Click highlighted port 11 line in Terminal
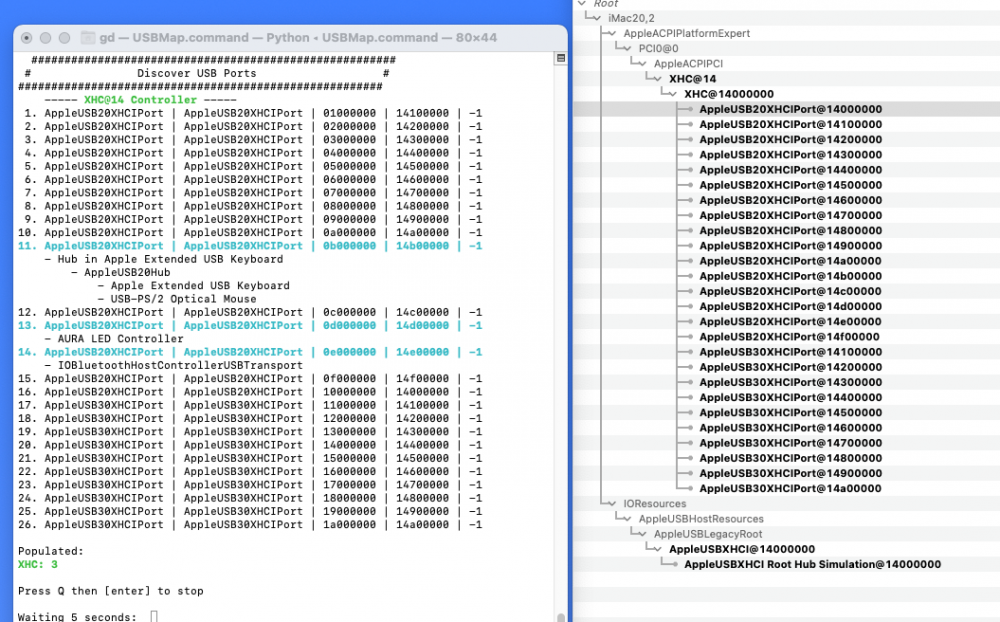This screenshot has width=1000, height=622. point(250,246)
